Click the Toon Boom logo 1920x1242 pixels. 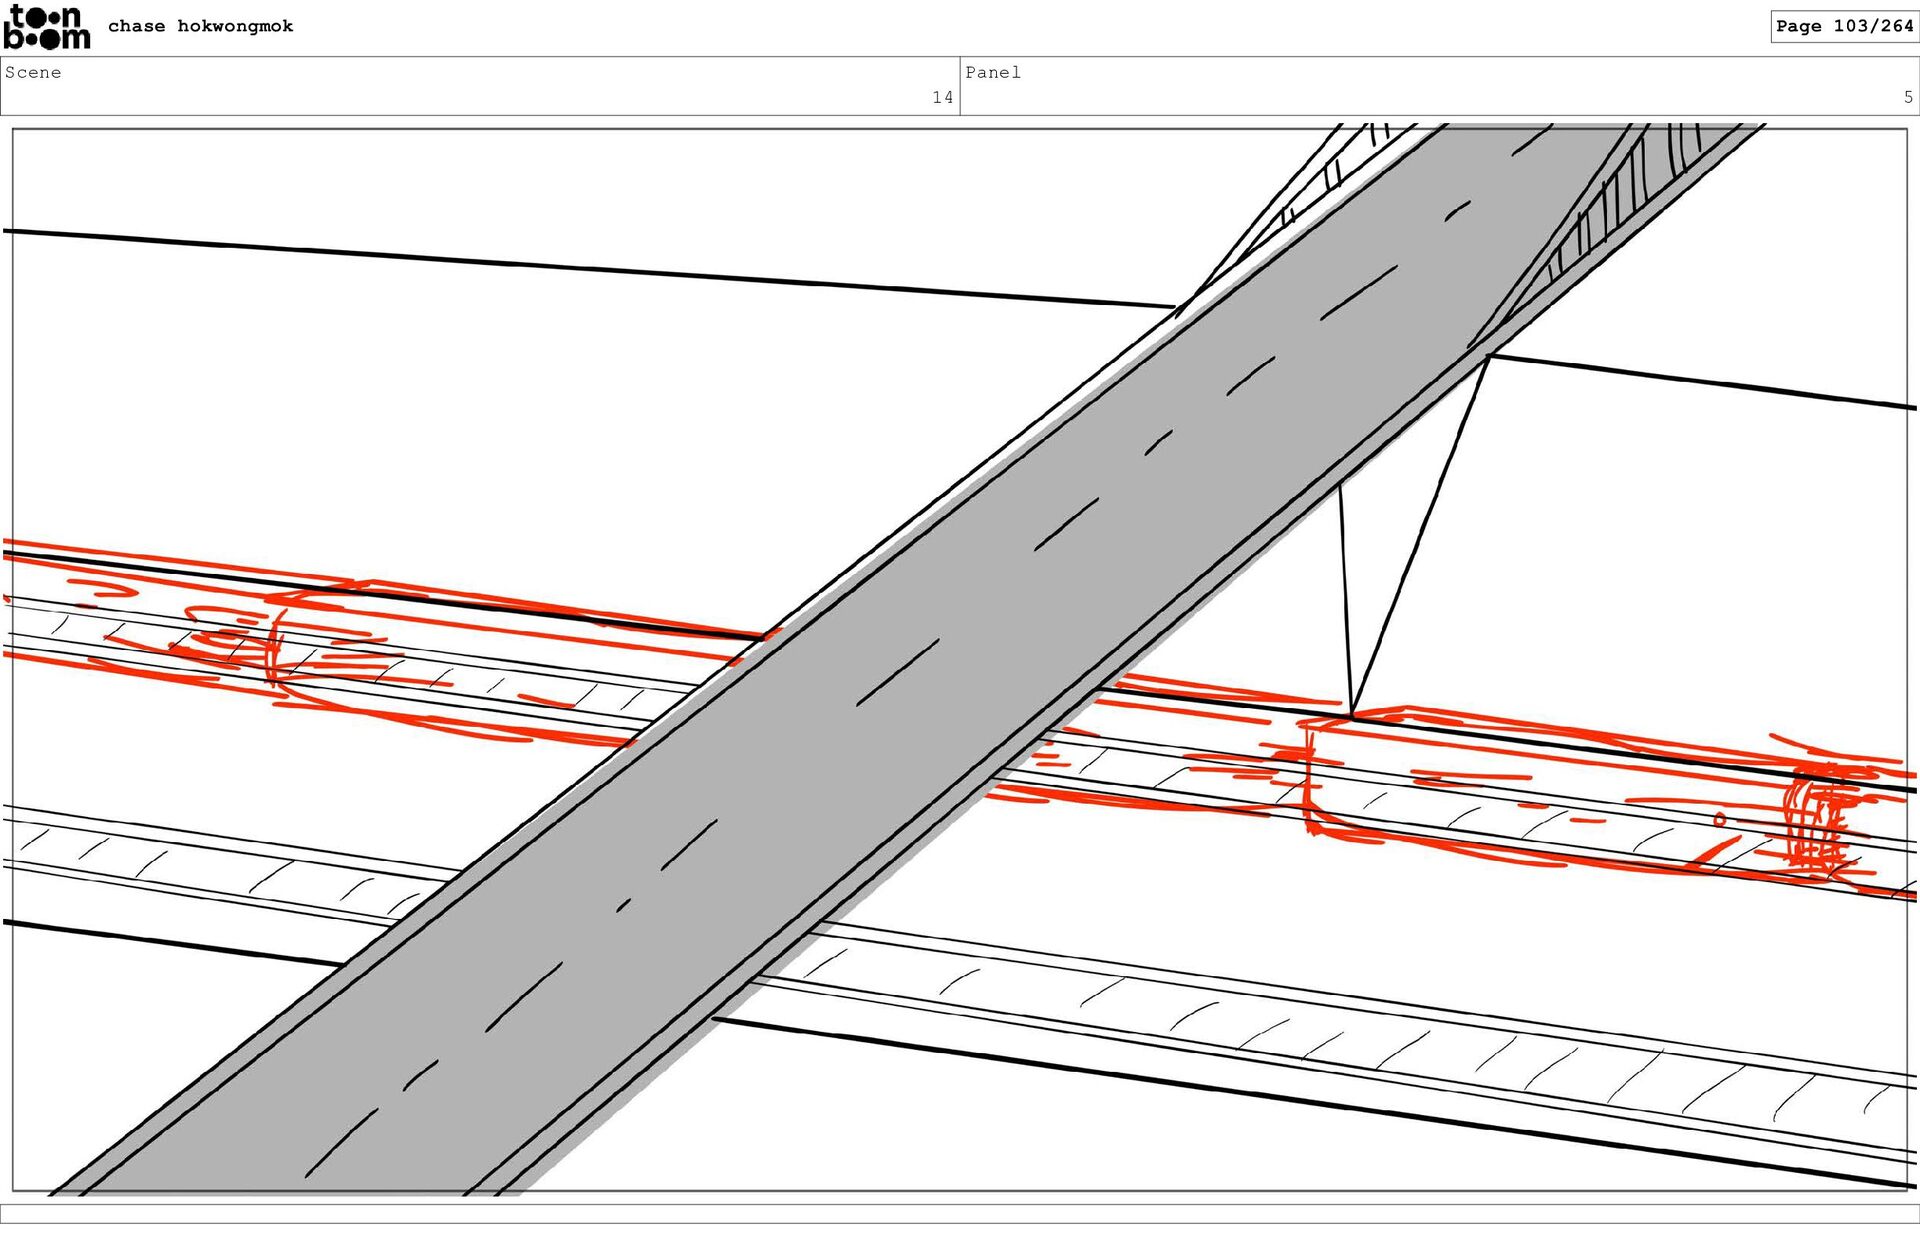coord(46,28)
